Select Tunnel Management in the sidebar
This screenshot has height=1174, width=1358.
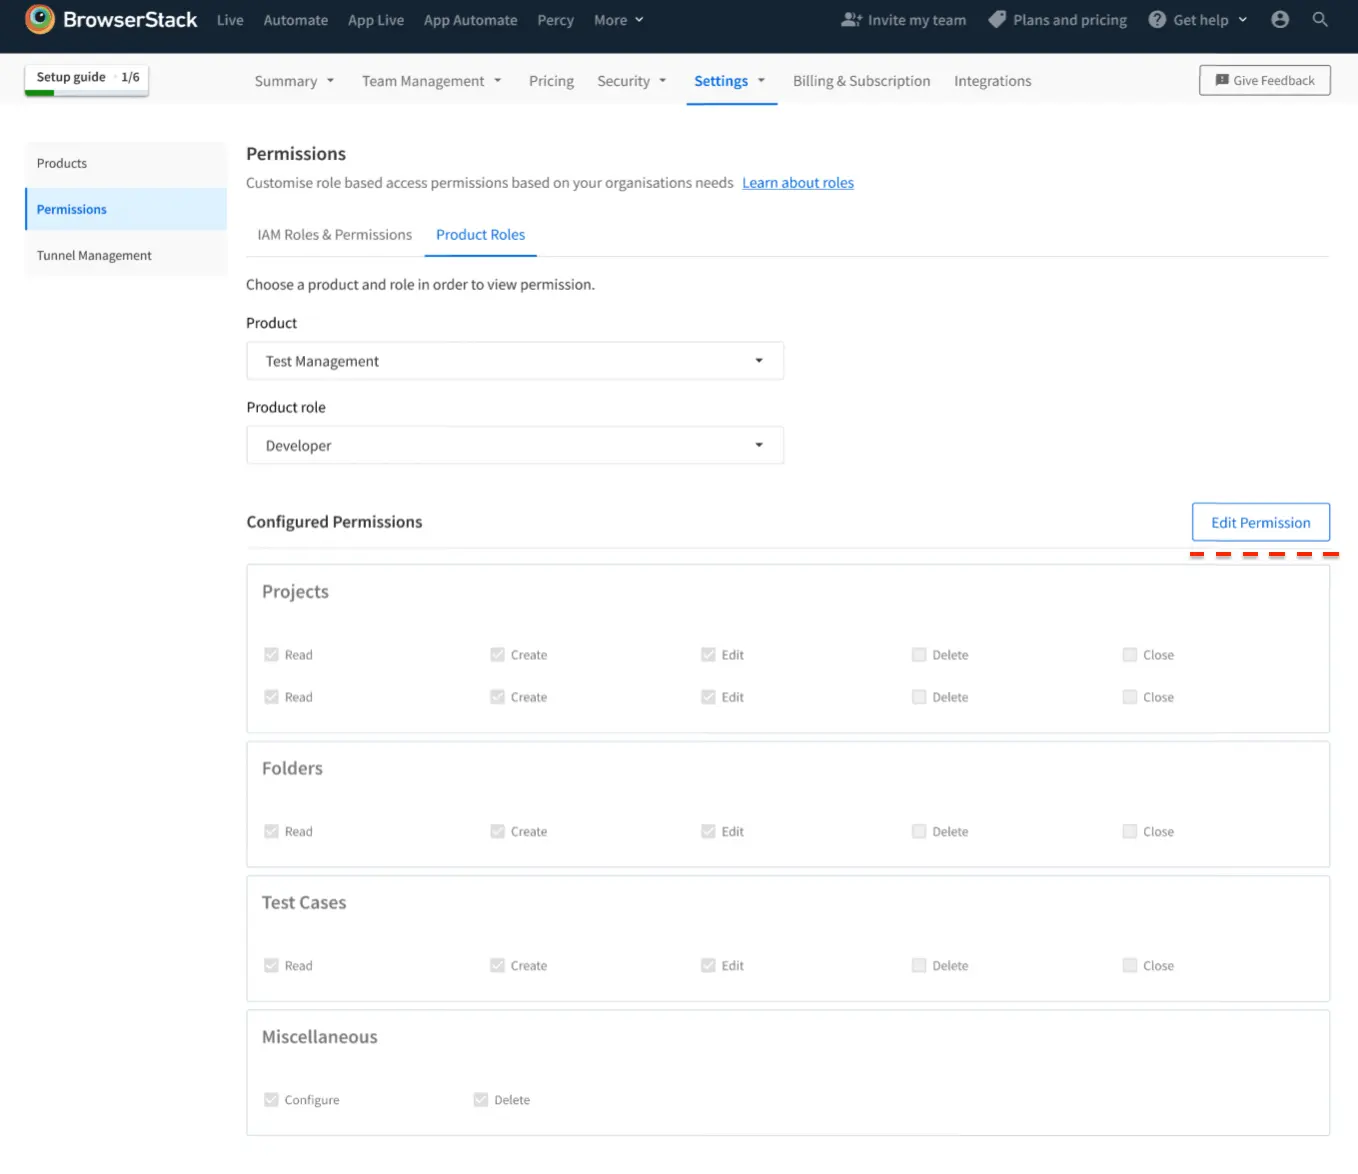[94, 256]
